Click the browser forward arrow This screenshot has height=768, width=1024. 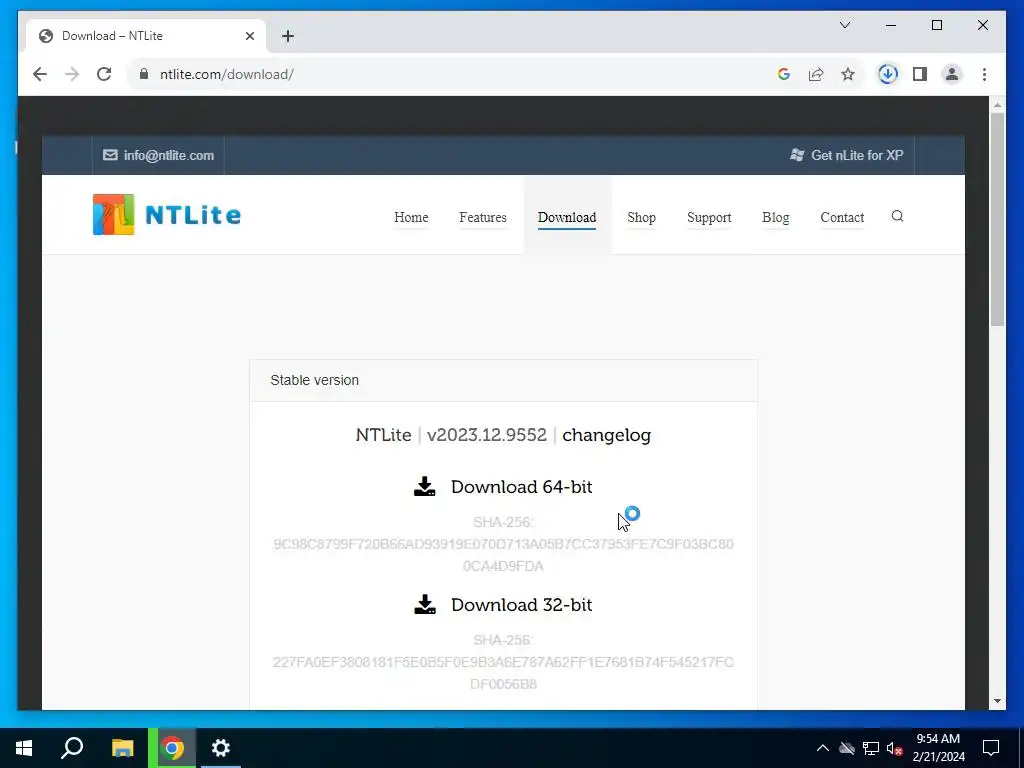point(72,74)
